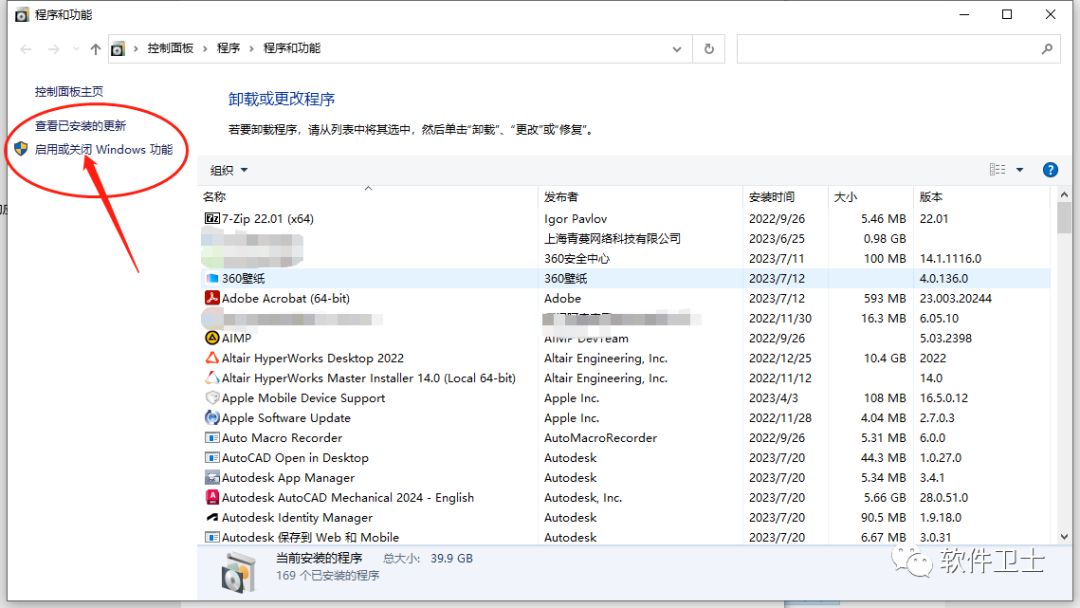1080x608 pixels.
Task: Click version 16.5.0.12
Action: coord(944,398)
